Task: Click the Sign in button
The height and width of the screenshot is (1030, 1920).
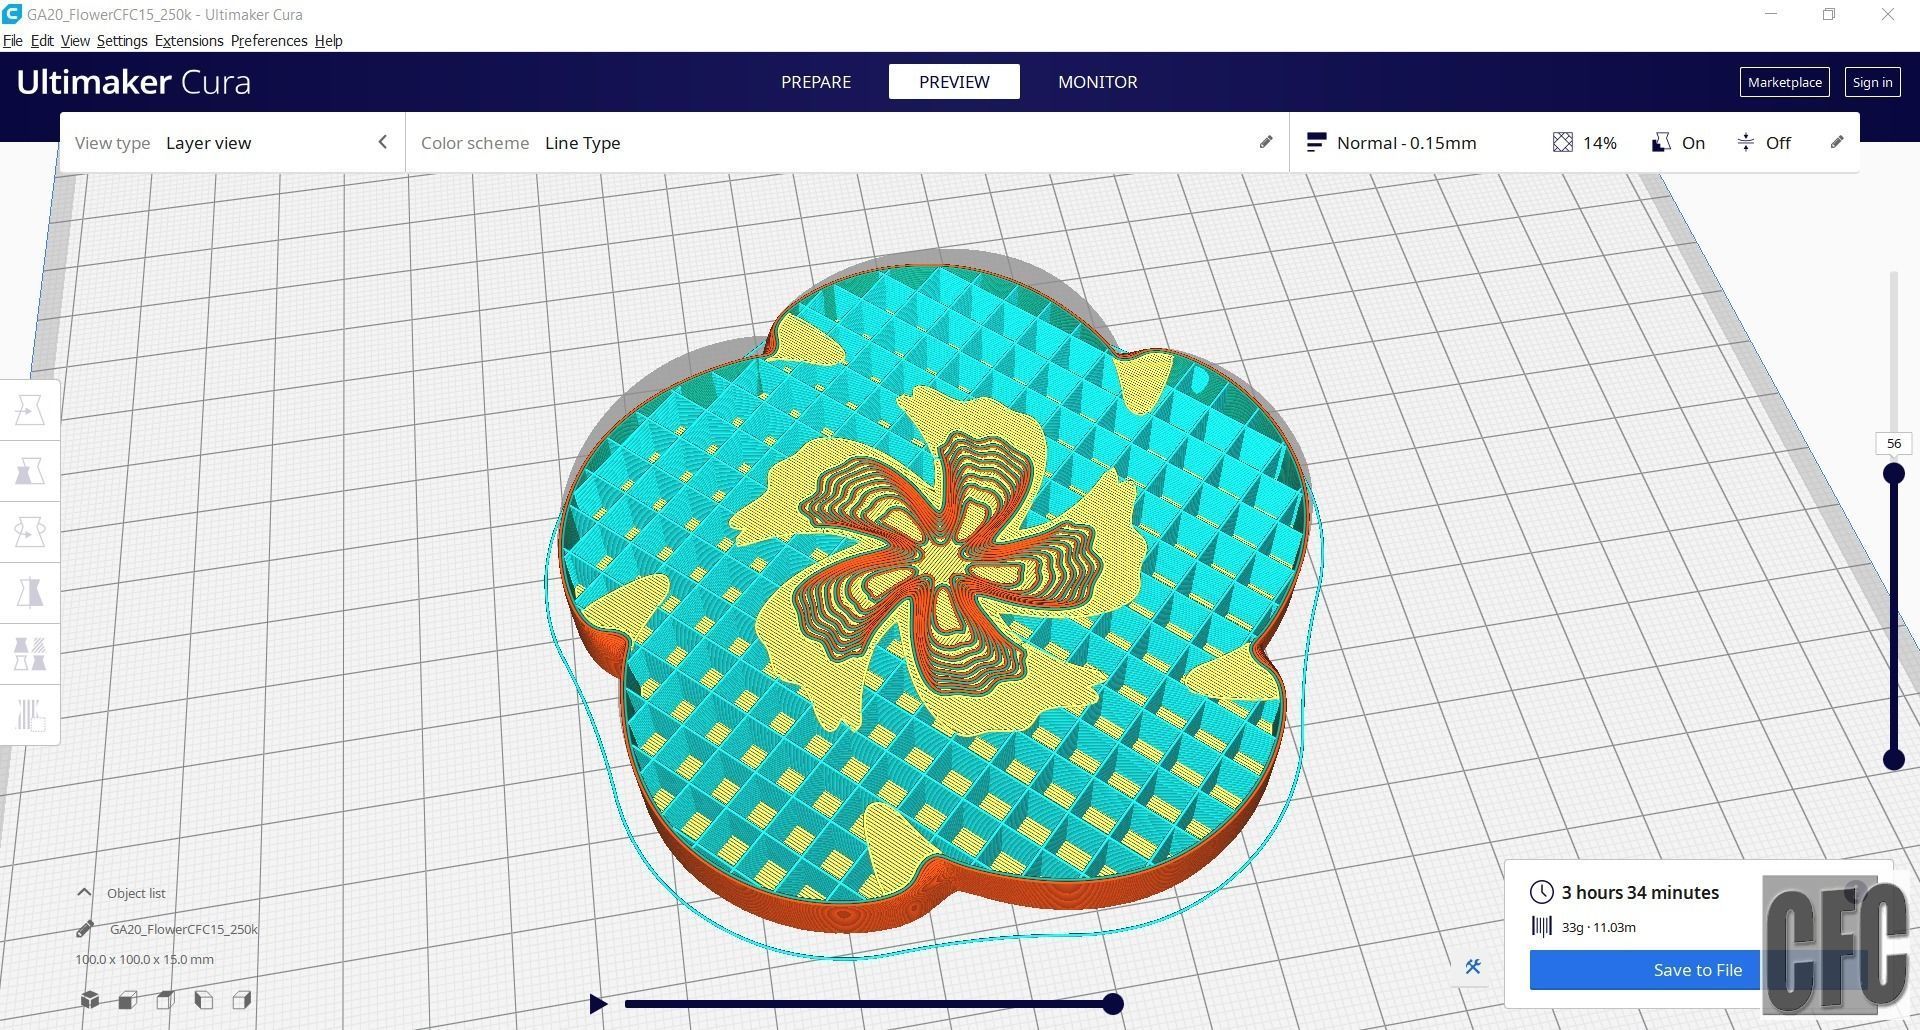Action: coord(1872,82)
